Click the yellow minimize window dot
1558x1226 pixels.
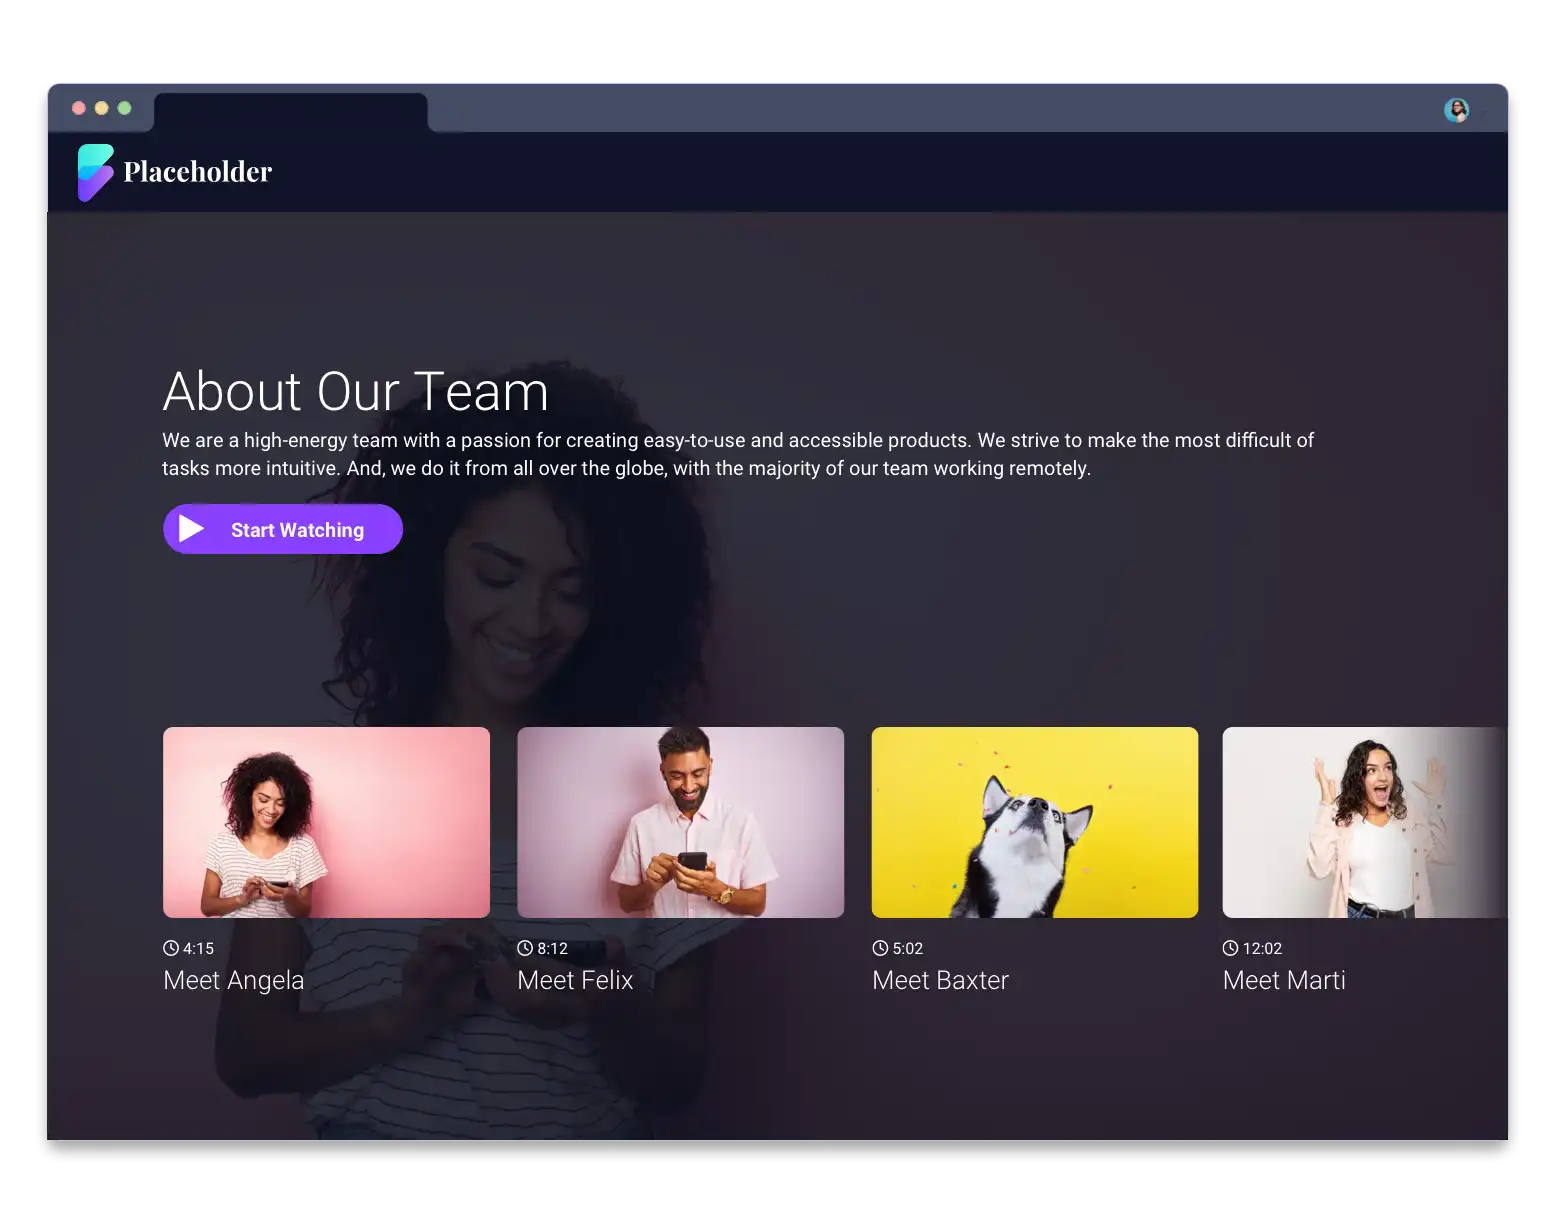(x=101, y=108)
